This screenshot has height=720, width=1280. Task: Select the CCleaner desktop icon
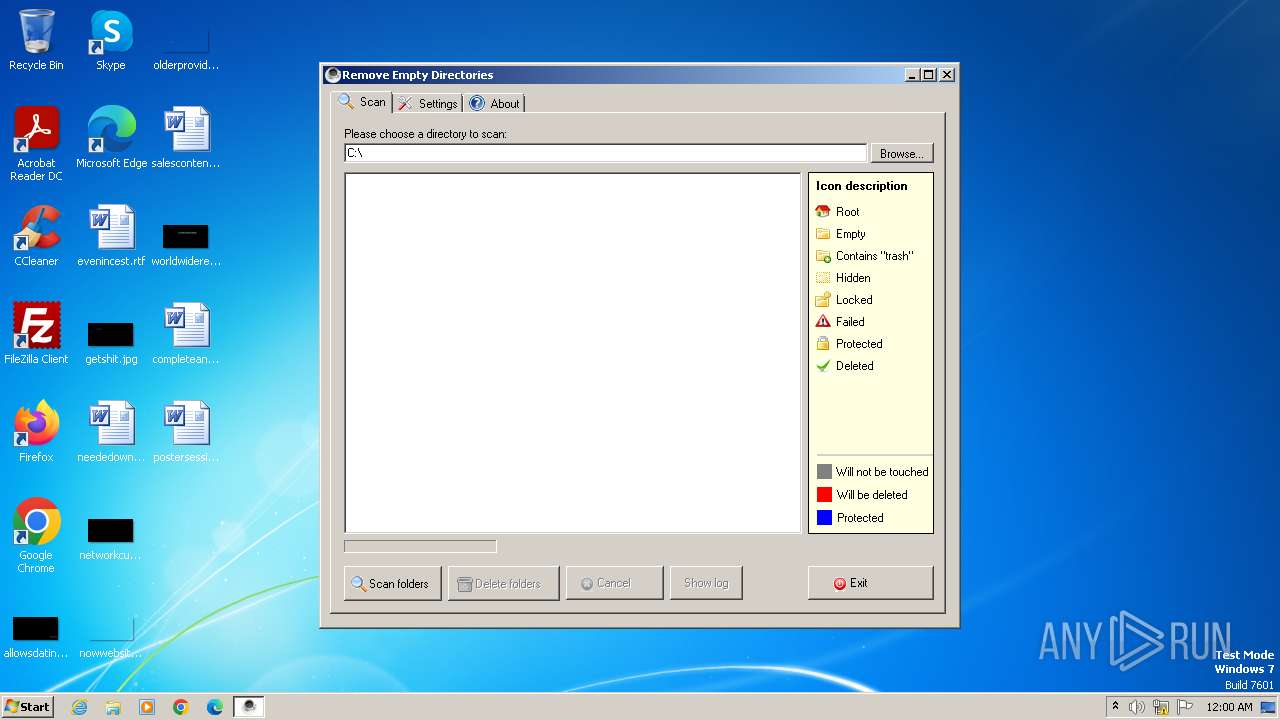tap(36, 236)
